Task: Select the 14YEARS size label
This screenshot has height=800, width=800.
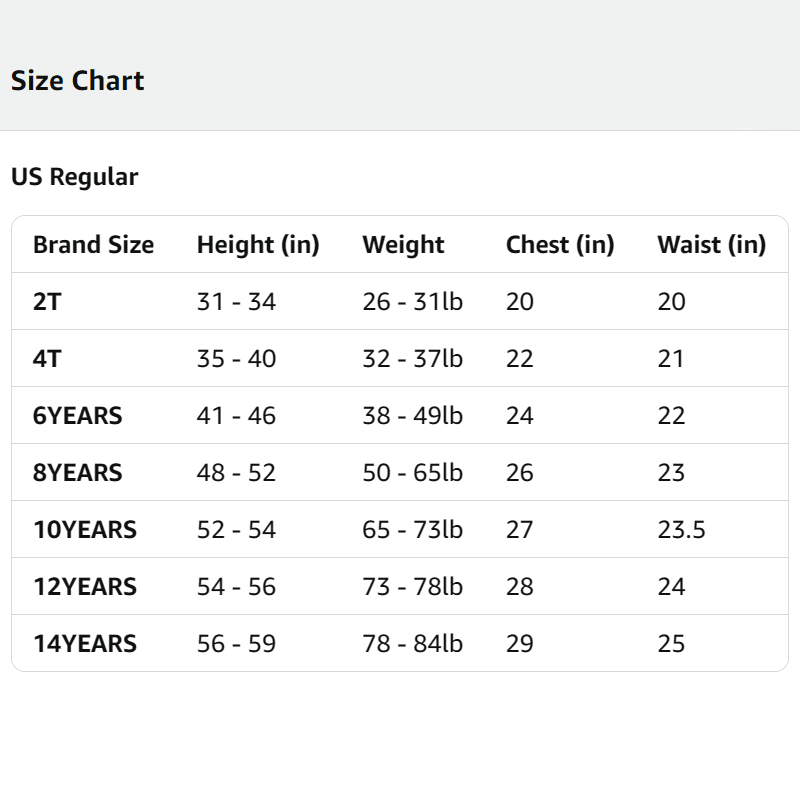Action: pos(84,643)
